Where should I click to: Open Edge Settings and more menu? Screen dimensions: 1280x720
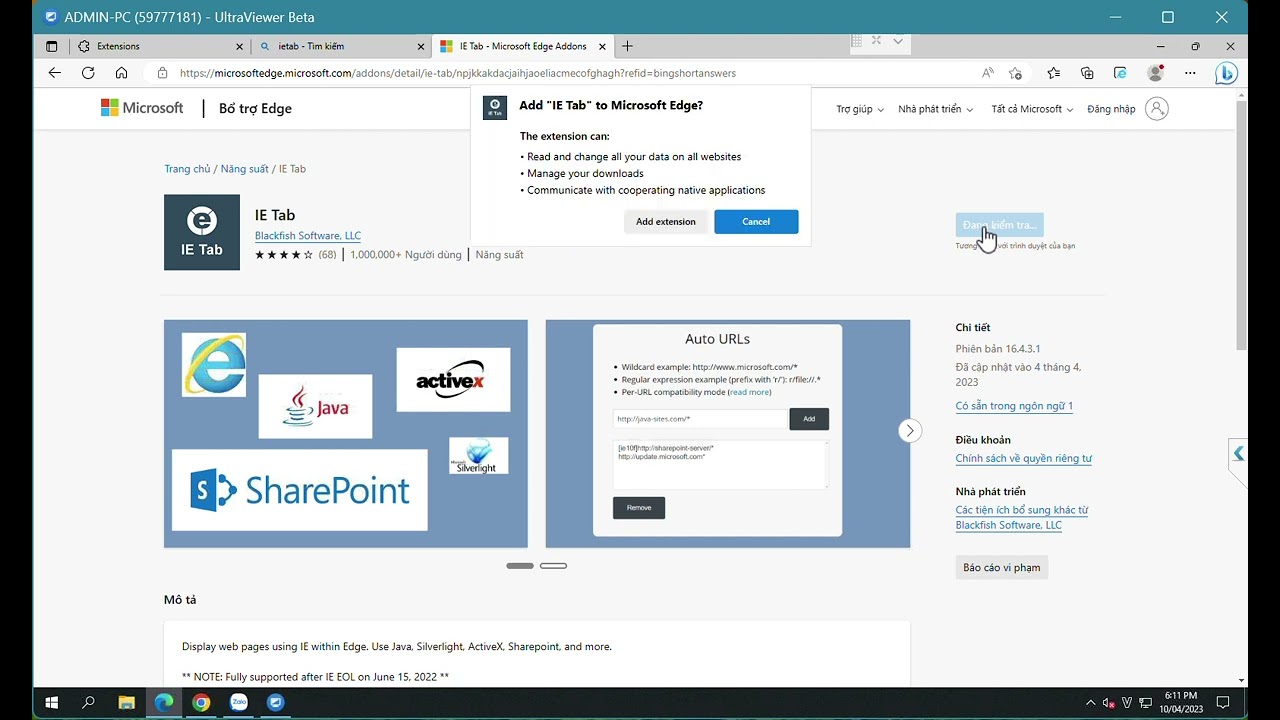pos(1190,73)
